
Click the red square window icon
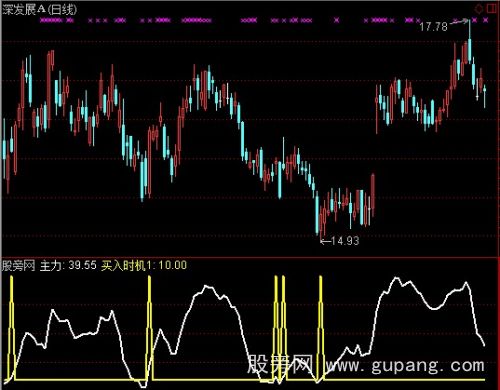(492, 8)
